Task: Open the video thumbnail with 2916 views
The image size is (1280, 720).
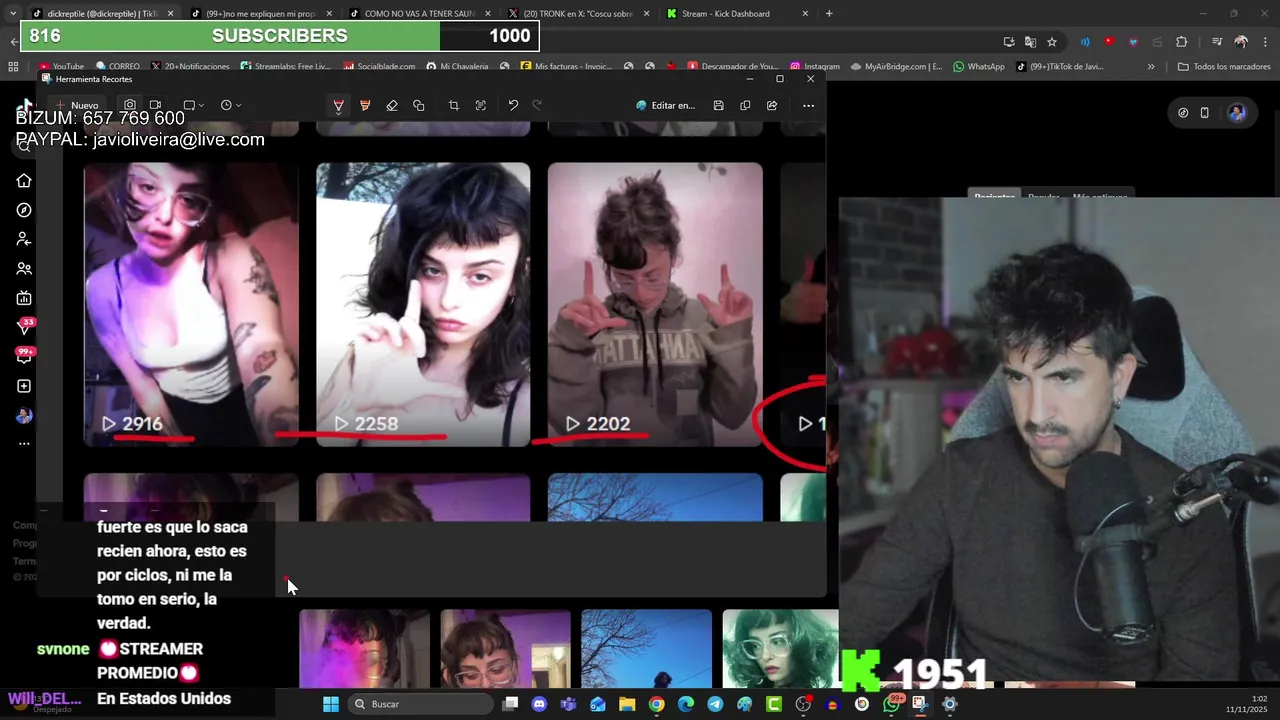Action: (191, 304)
